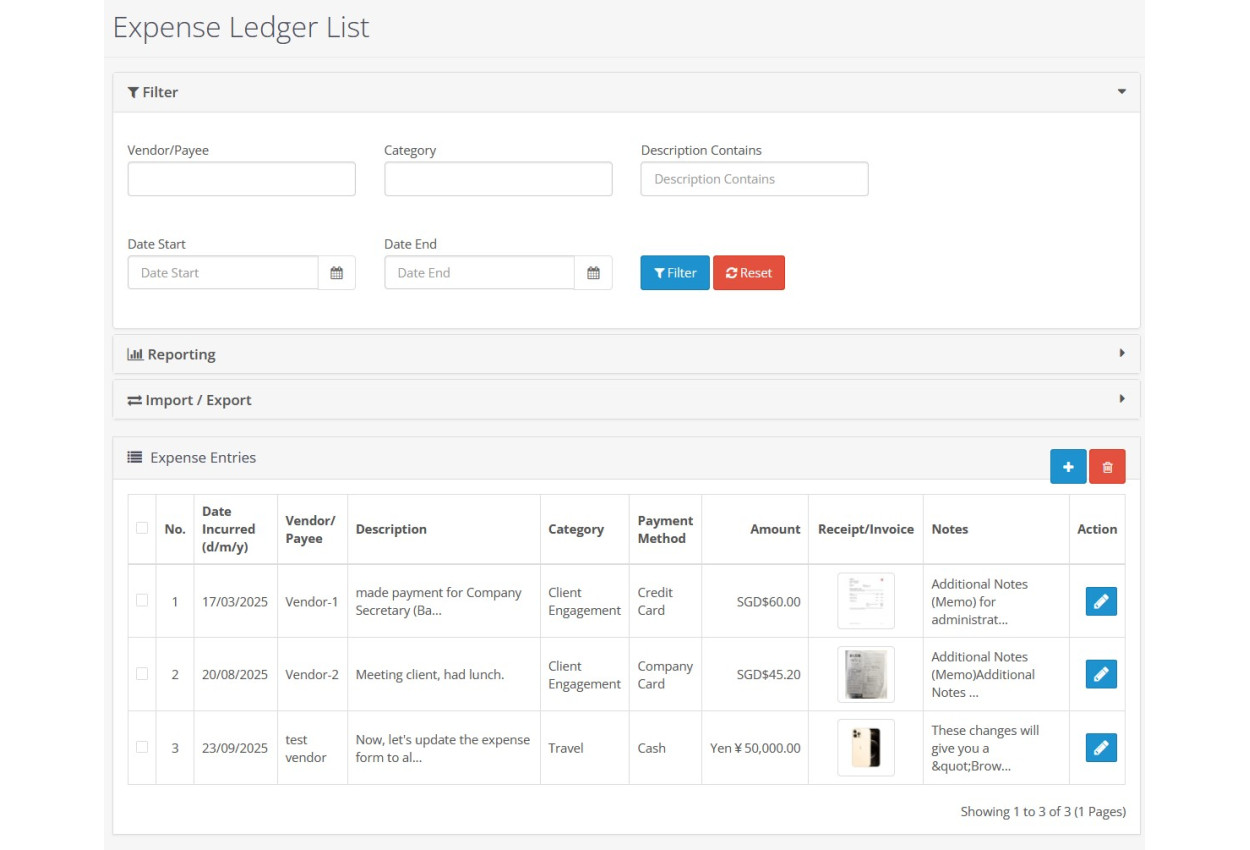
Task: Focus the Description Contains text box
Action: pos(754,179)
